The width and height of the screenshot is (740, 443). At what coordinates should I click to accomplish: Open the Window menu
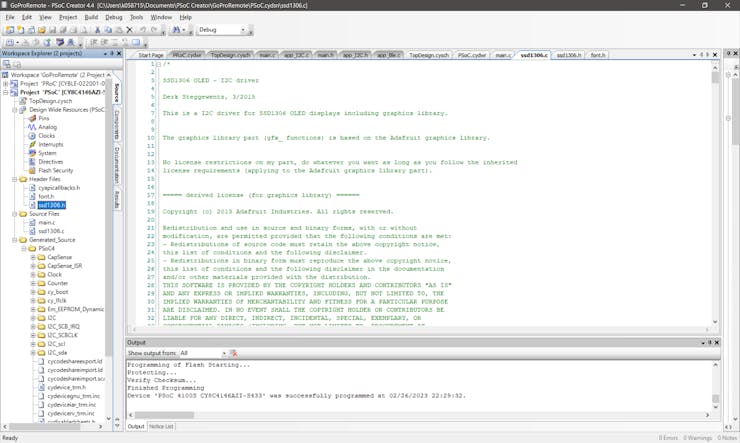(161, 17)
